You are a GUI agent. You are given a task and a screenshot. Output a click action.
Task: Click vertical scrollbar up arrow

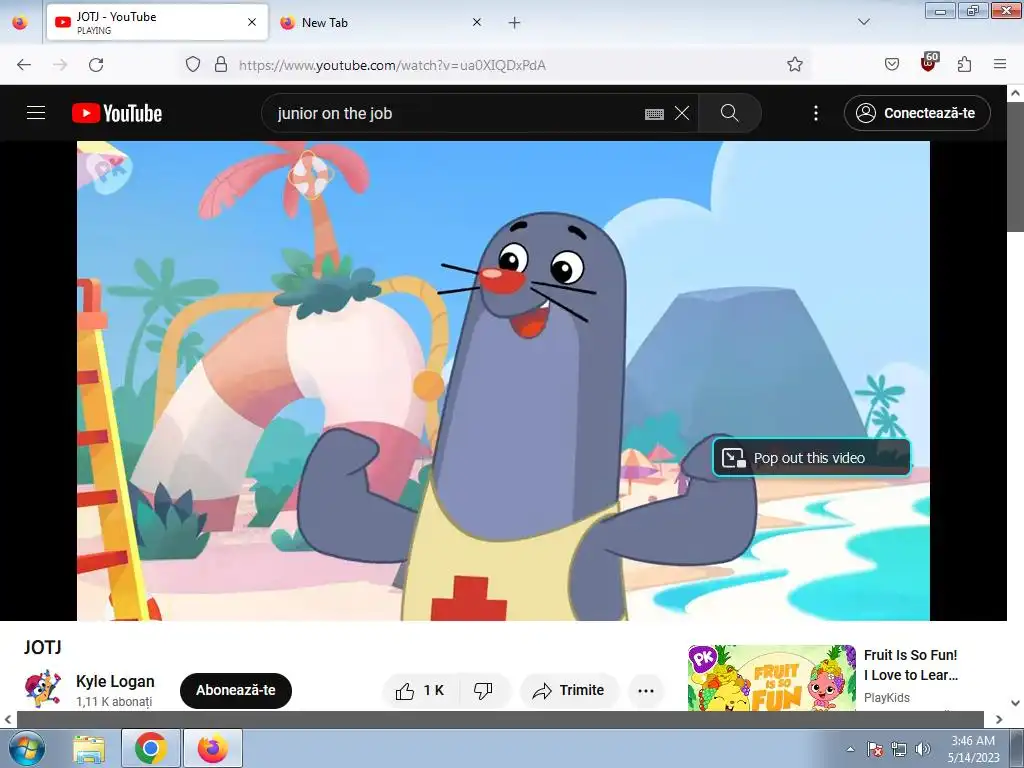1016,93
